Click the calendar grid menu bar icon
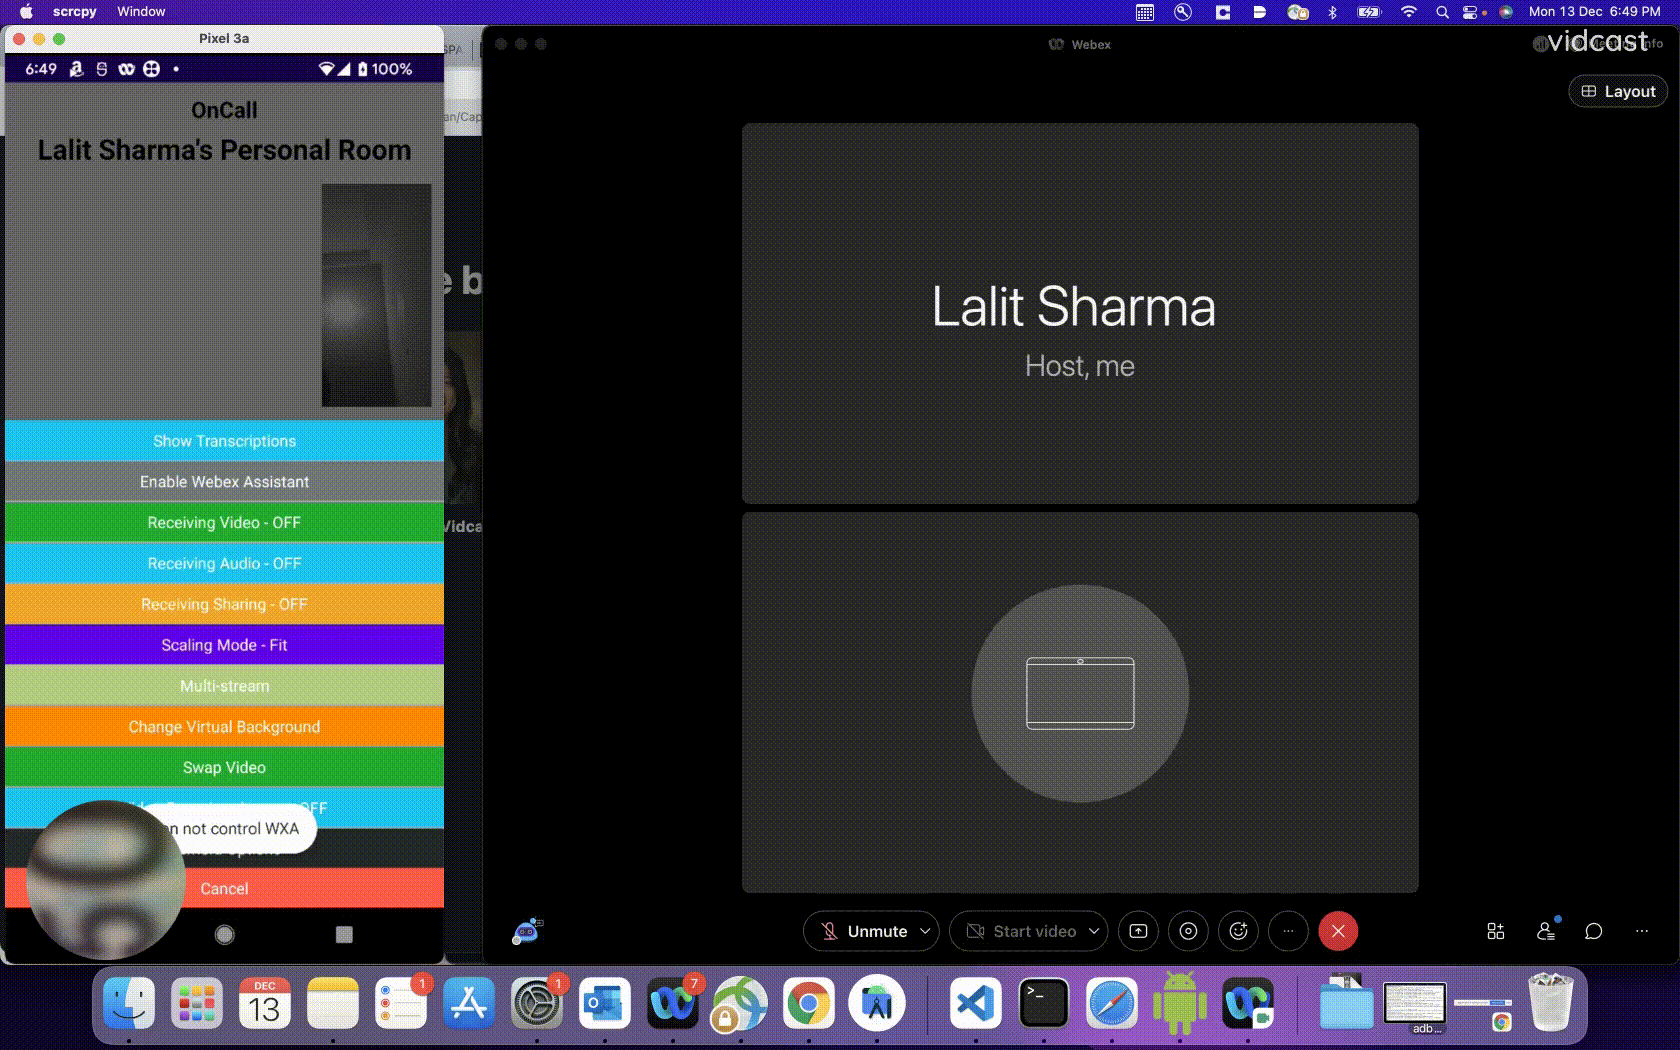 coord(1145,12)
